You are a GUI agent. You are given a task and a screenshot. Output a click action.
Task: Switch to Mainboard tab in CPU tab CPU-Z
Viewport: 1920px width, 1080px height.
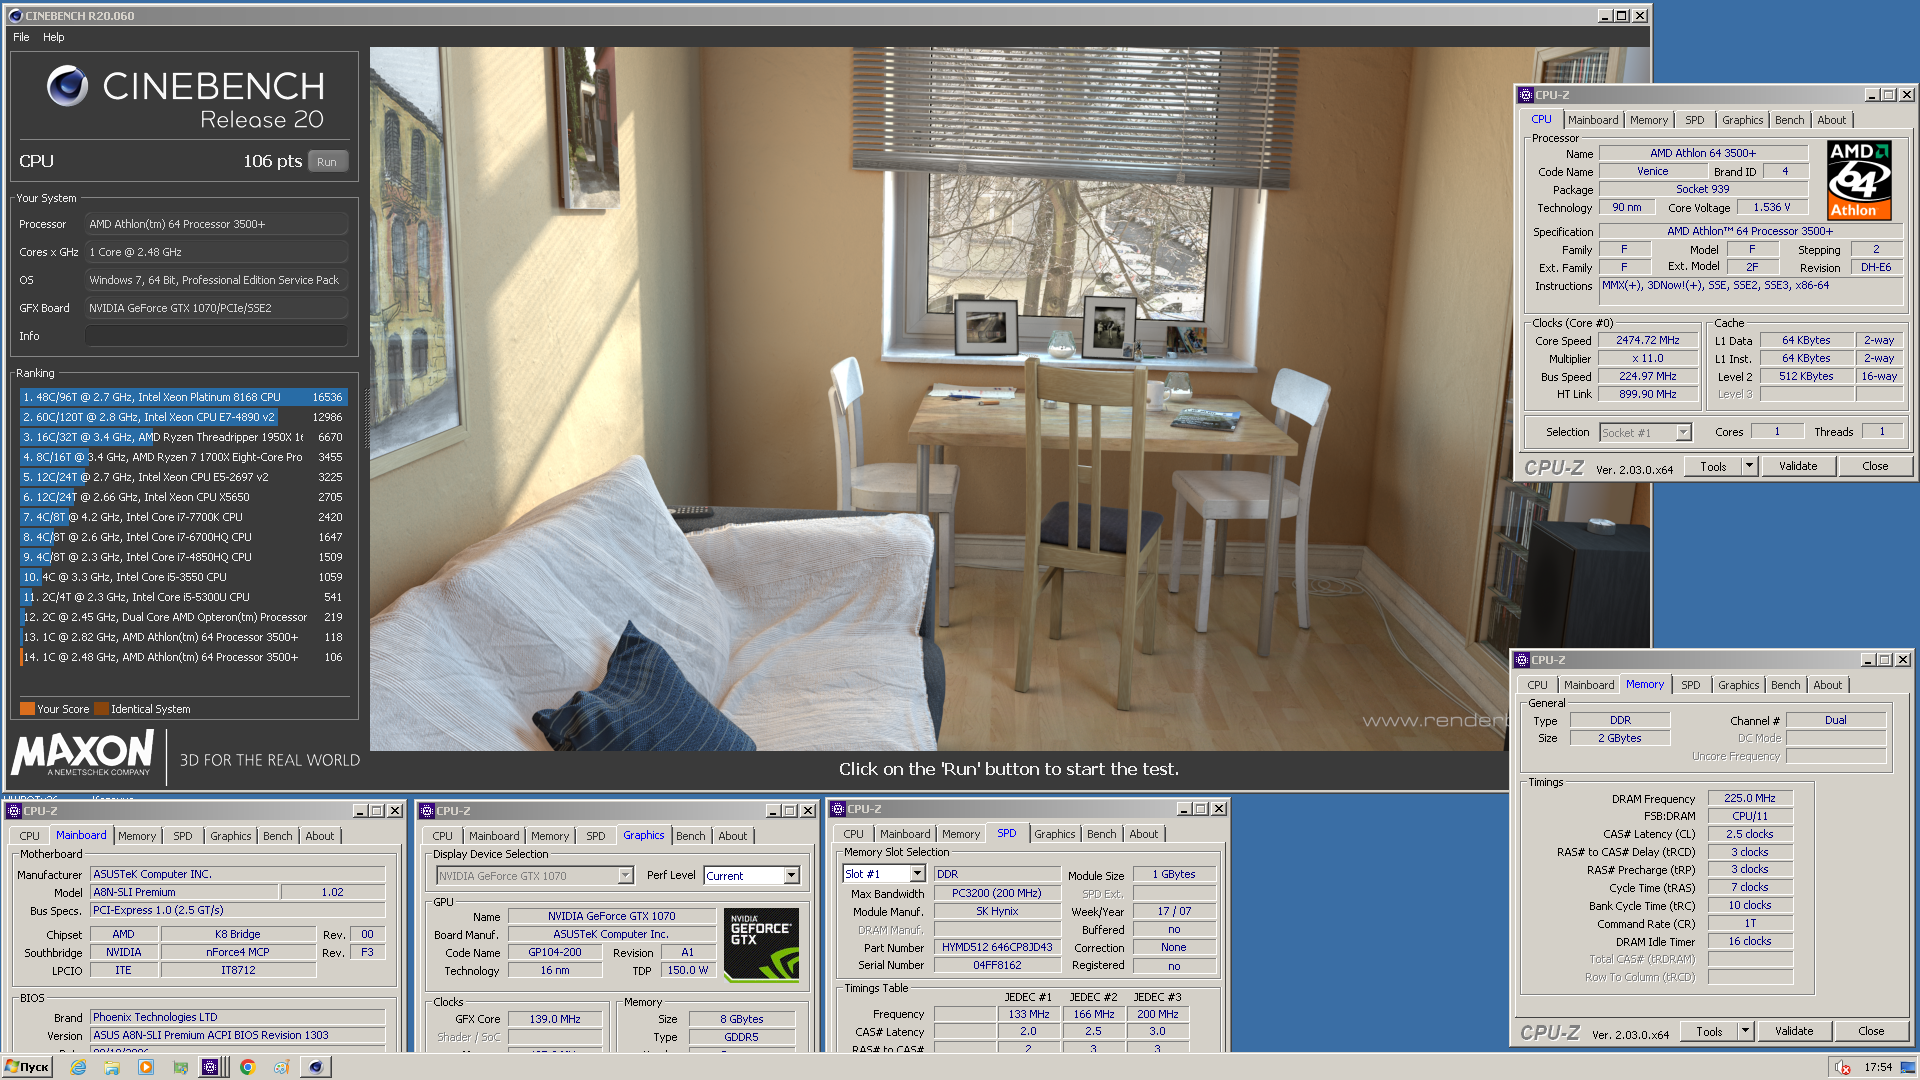pos(1592,120)
